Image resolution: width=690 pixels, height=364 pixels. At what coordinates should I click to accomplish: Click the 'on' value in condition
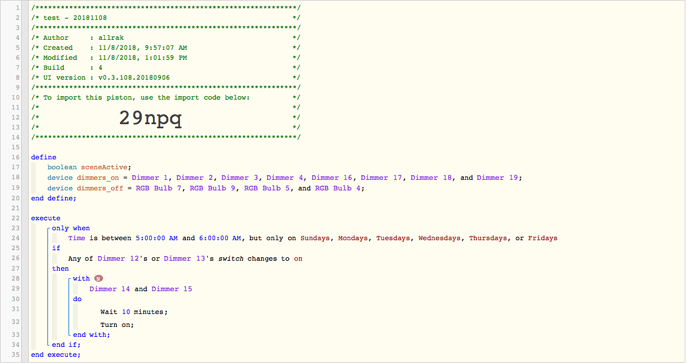[x=298, y=259]
